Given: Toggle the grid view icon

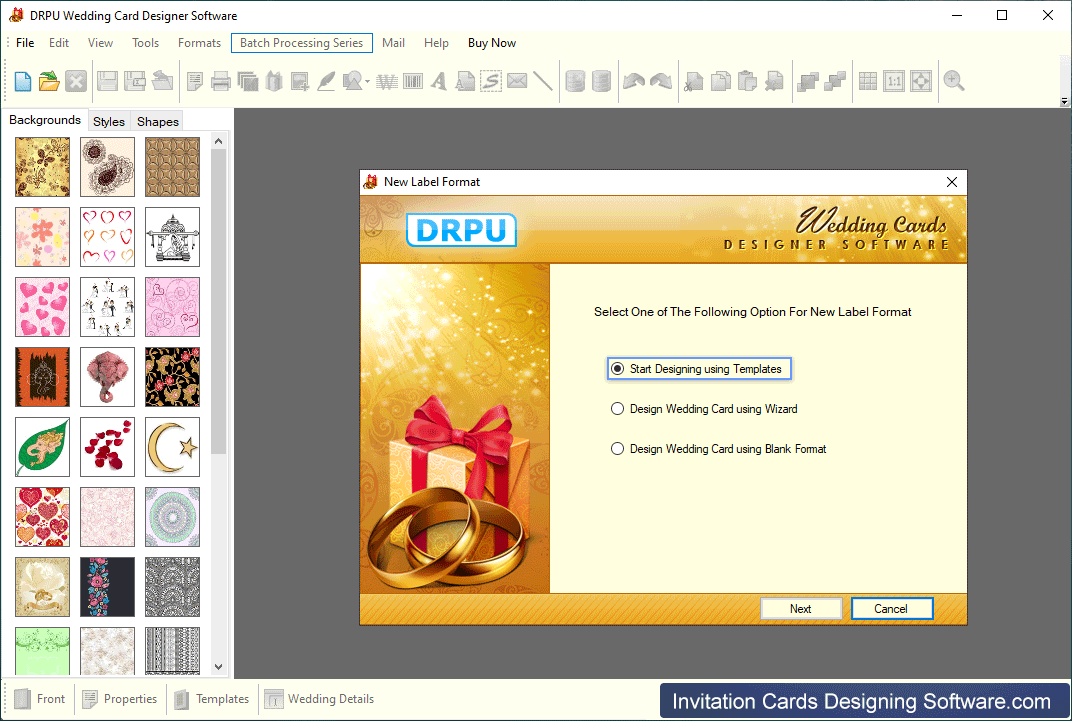Looking at the screenshot, I should [868, 81].
